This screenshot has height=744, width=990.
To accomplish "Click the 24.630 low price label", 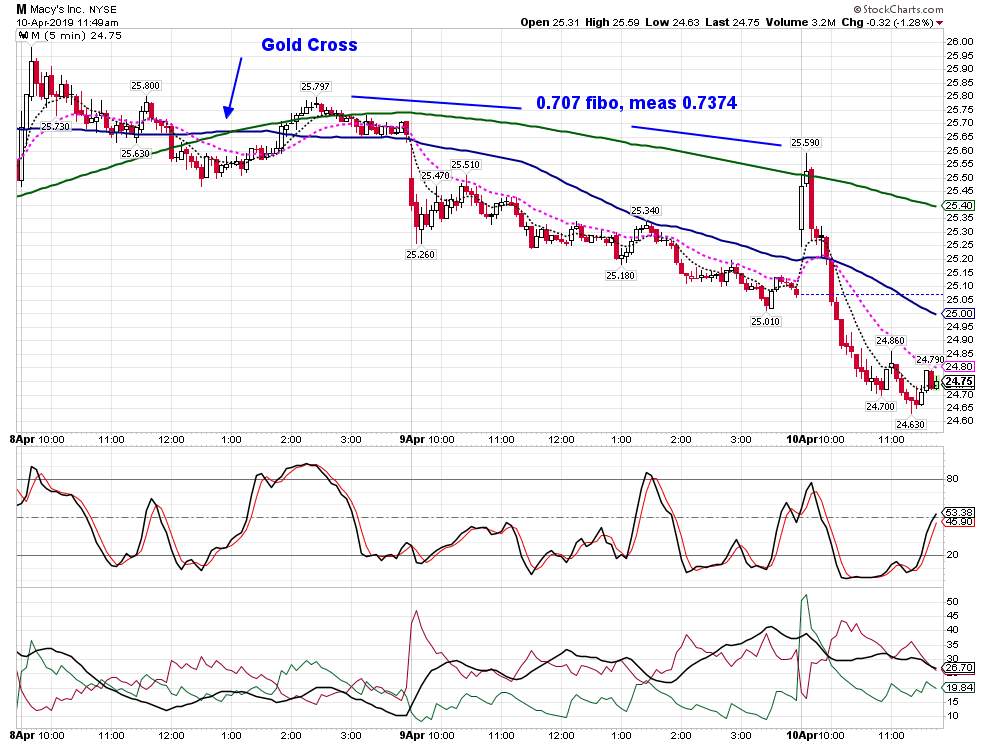I will click(910, 424).
